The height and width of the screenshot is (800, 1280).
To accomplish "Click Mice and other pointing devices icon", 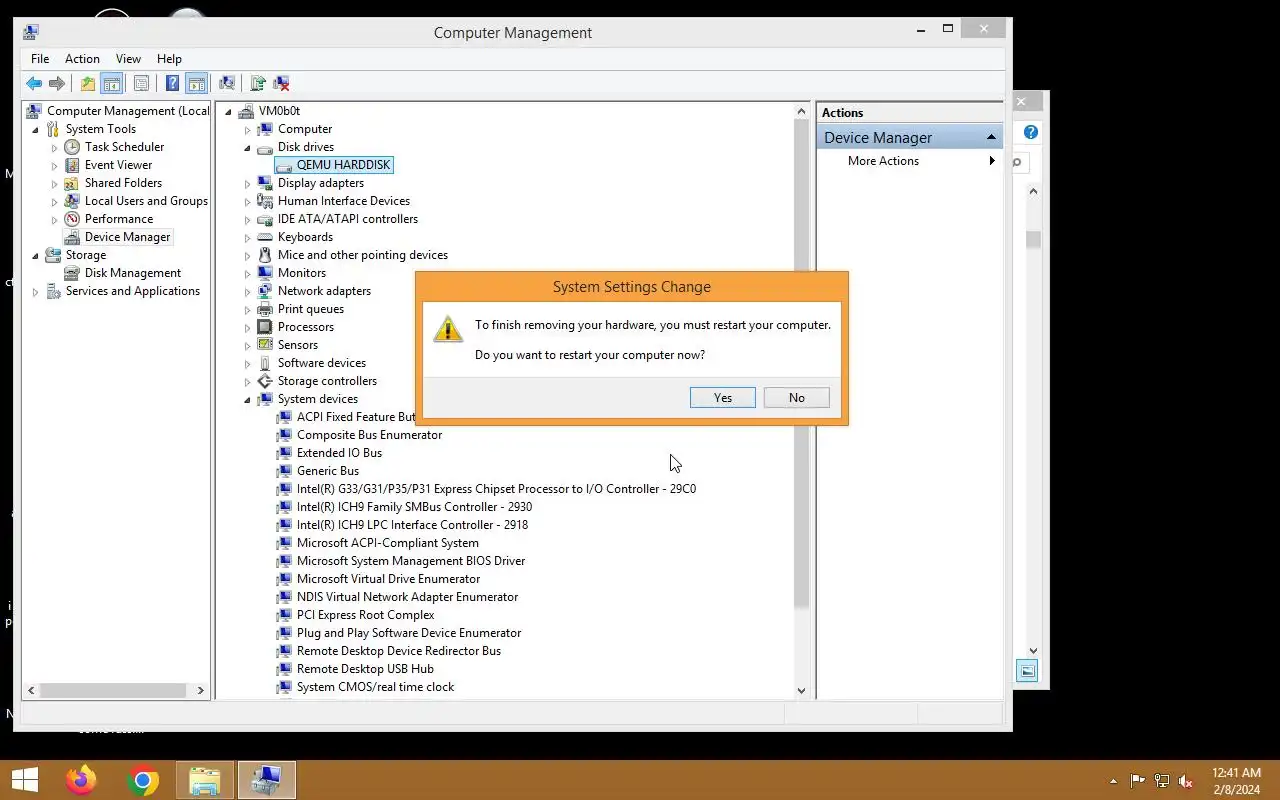I will (265, 255).
